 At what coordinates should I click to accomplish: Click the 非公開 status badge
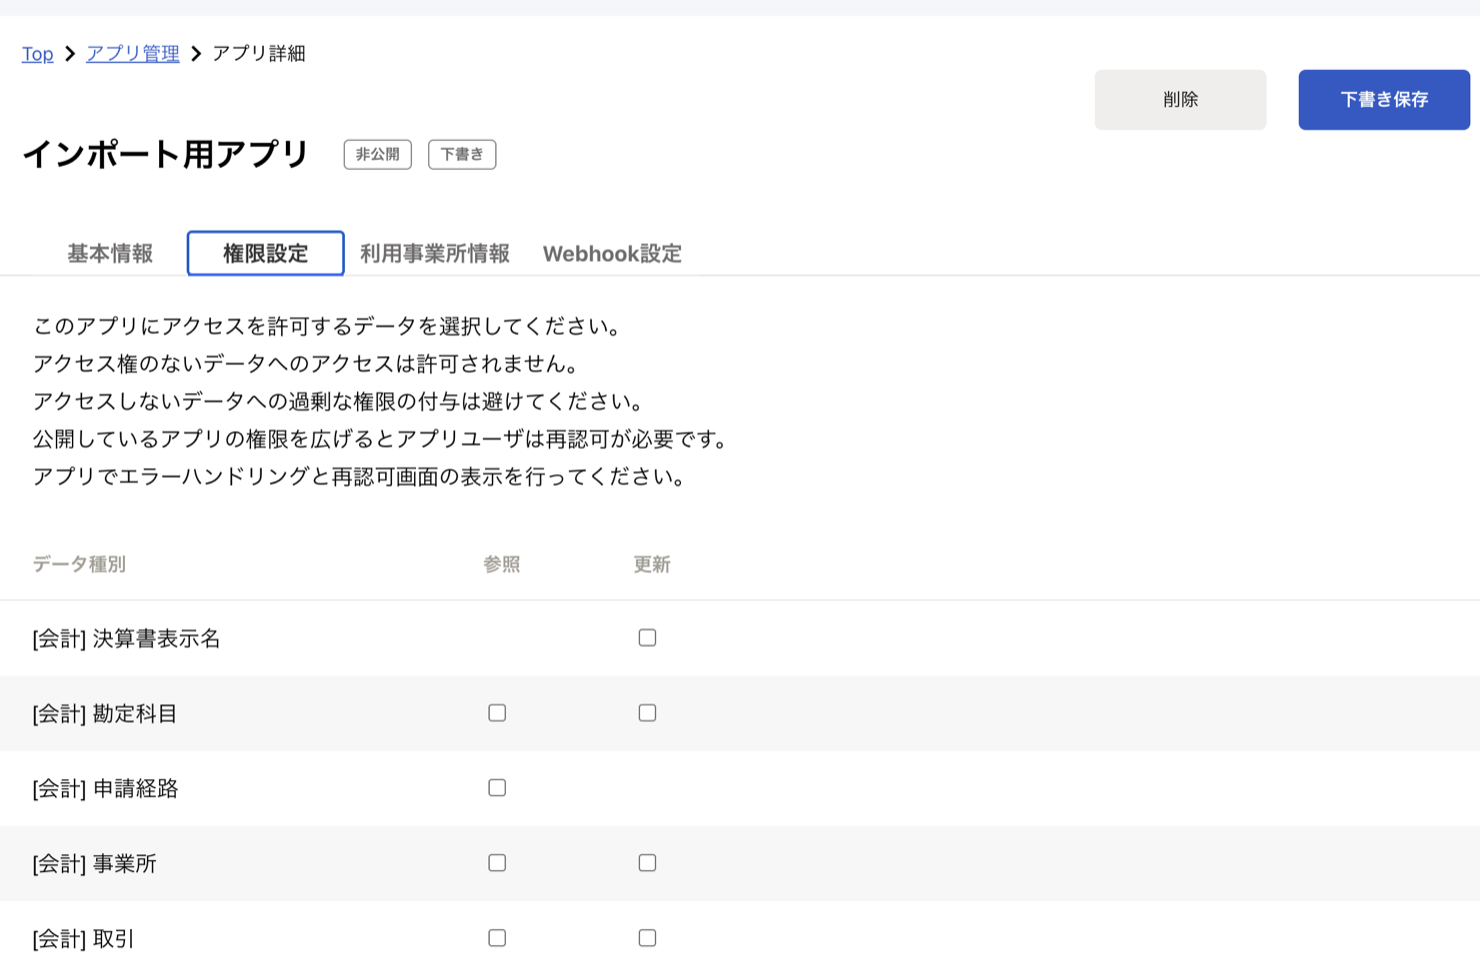click(378, 155)
